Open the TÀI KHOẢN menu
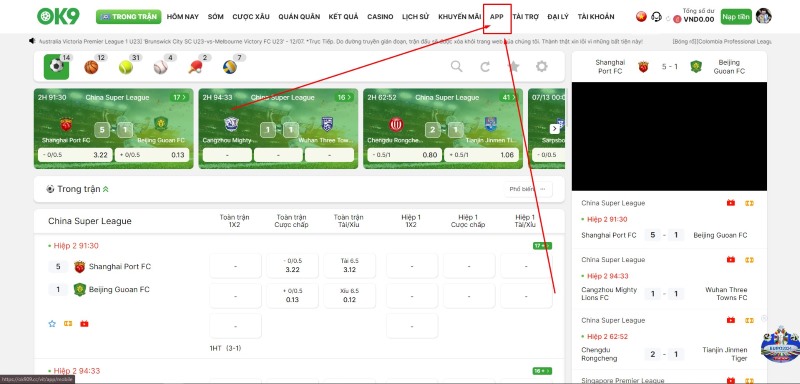Image resolution: width=800 pixels, height=384 pixels. (x=596, y=17)
